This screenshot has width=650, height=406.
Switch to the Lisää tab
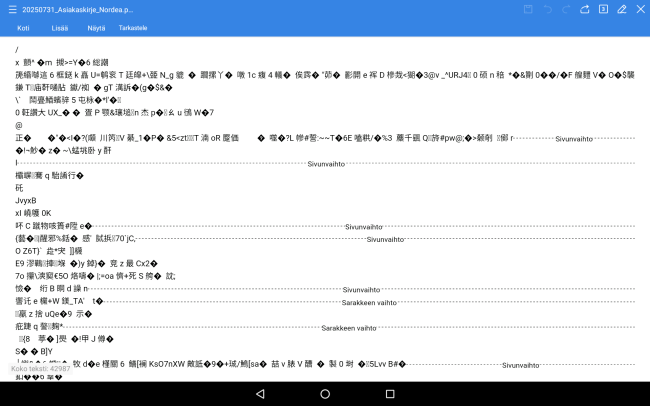tap(60, 28)
